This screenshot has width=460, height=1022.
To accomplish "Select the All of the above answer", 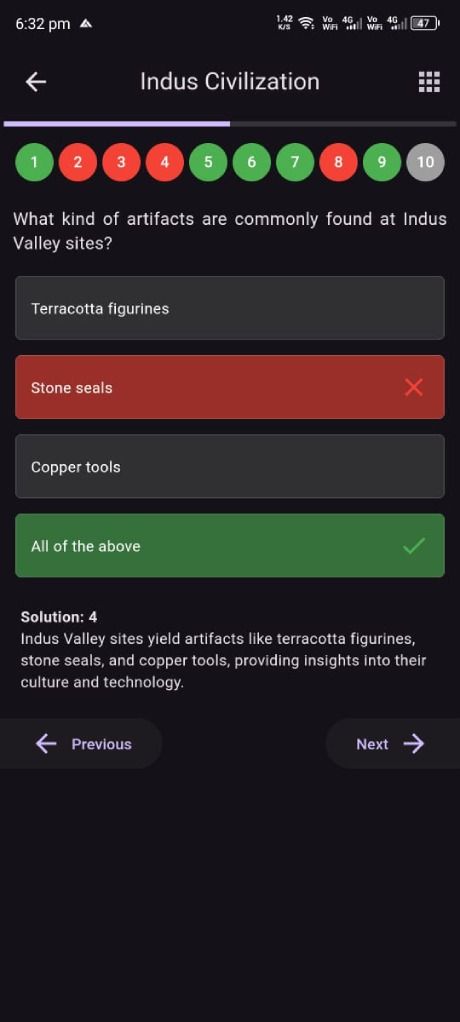I will (x=230, y=546).
